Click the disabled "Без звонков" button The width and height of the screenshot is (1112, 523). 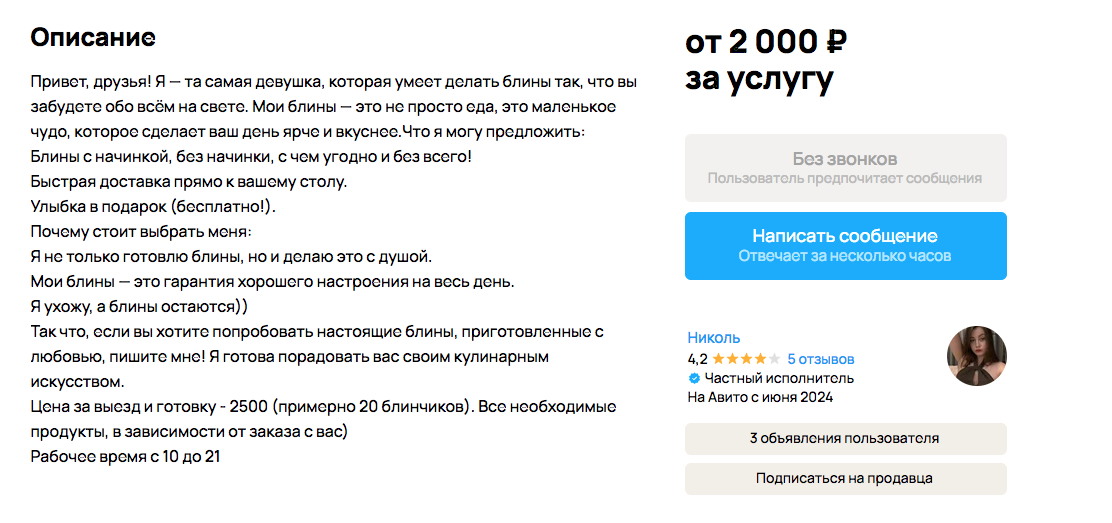point(845,168)
